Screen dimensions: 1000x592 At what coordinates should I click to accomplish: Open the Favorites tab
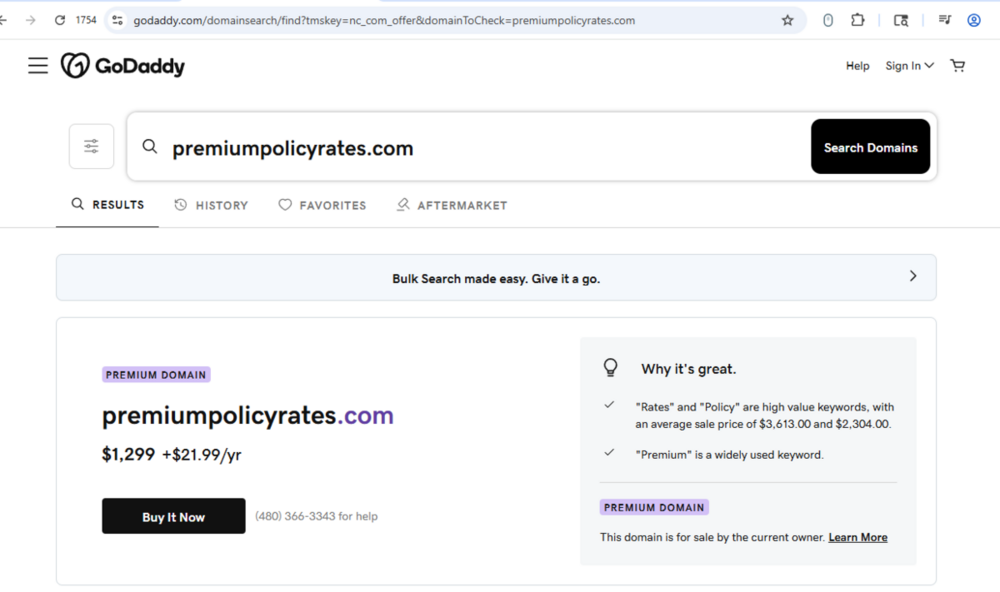point(322,205)
